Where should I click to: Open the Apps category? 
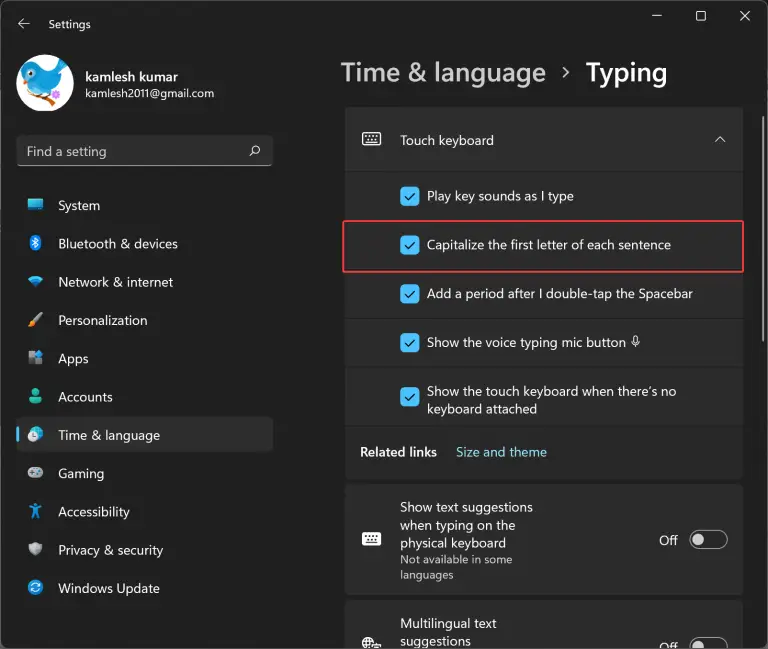(x=144, y=358)
